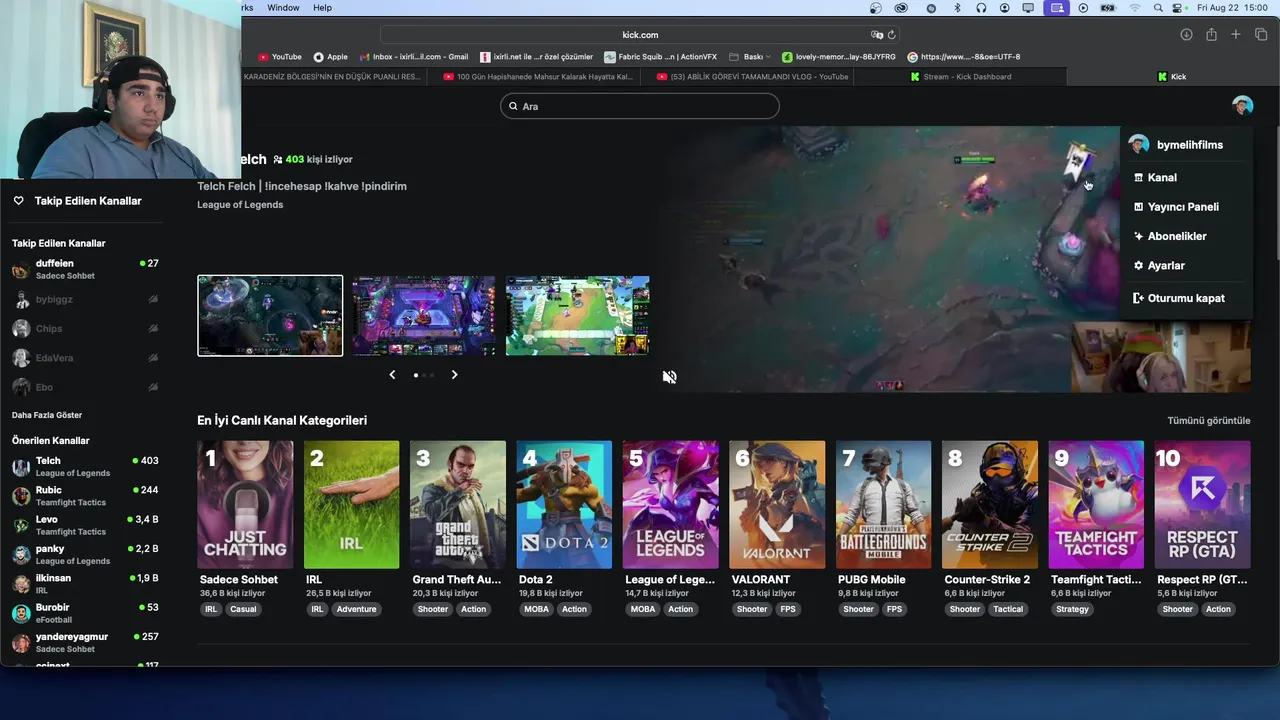The image size is (1280, 720).
Task: Open offline channel bybiggz in the sidebar
Action: click(85, 299)
